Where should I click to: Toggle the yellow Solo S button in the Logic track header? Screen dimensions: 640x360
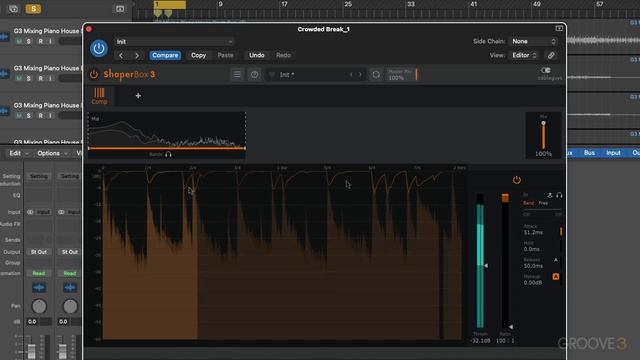coord(33,9)
